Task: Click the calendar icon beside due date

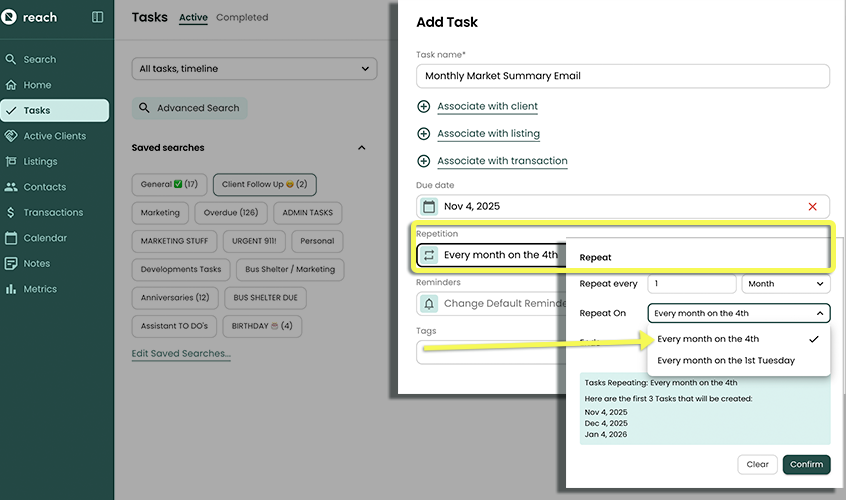Action: [429, 207]
